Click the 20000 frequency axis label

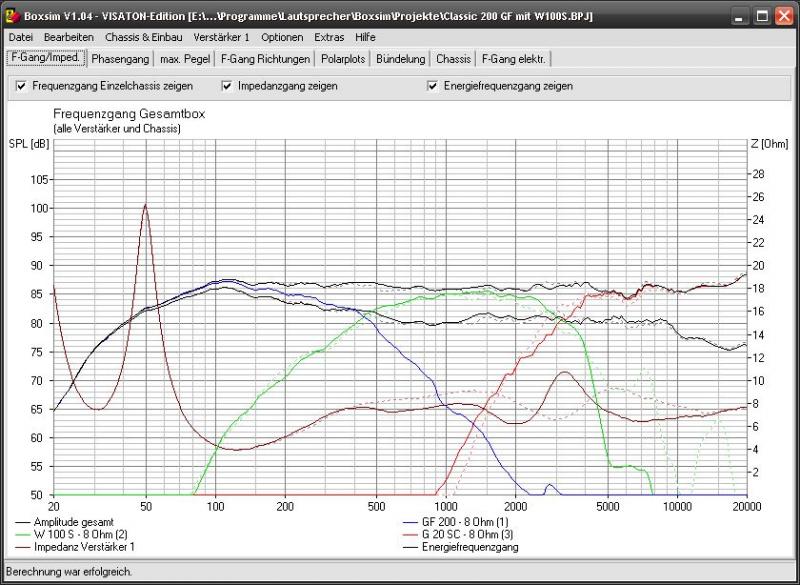pyautogui.click(x=746, y=506)
